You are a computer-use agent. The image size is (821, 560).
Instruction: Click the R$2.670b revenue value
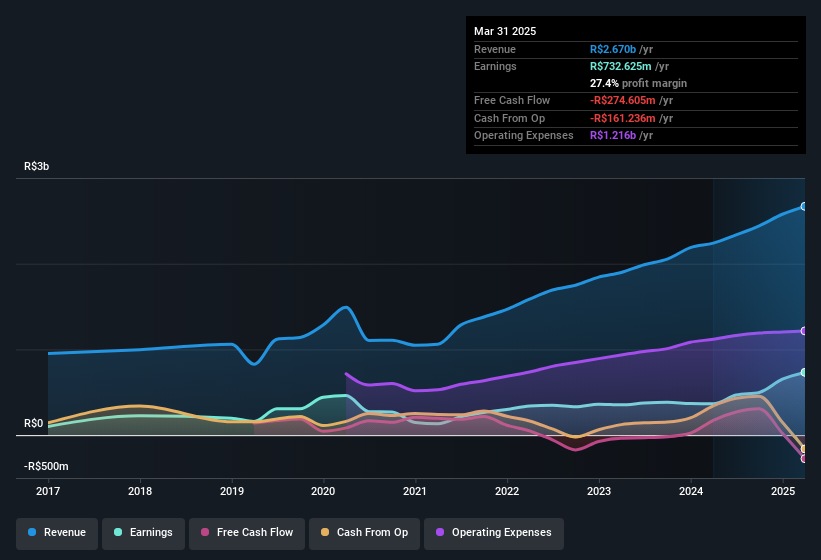click(613, 49)
